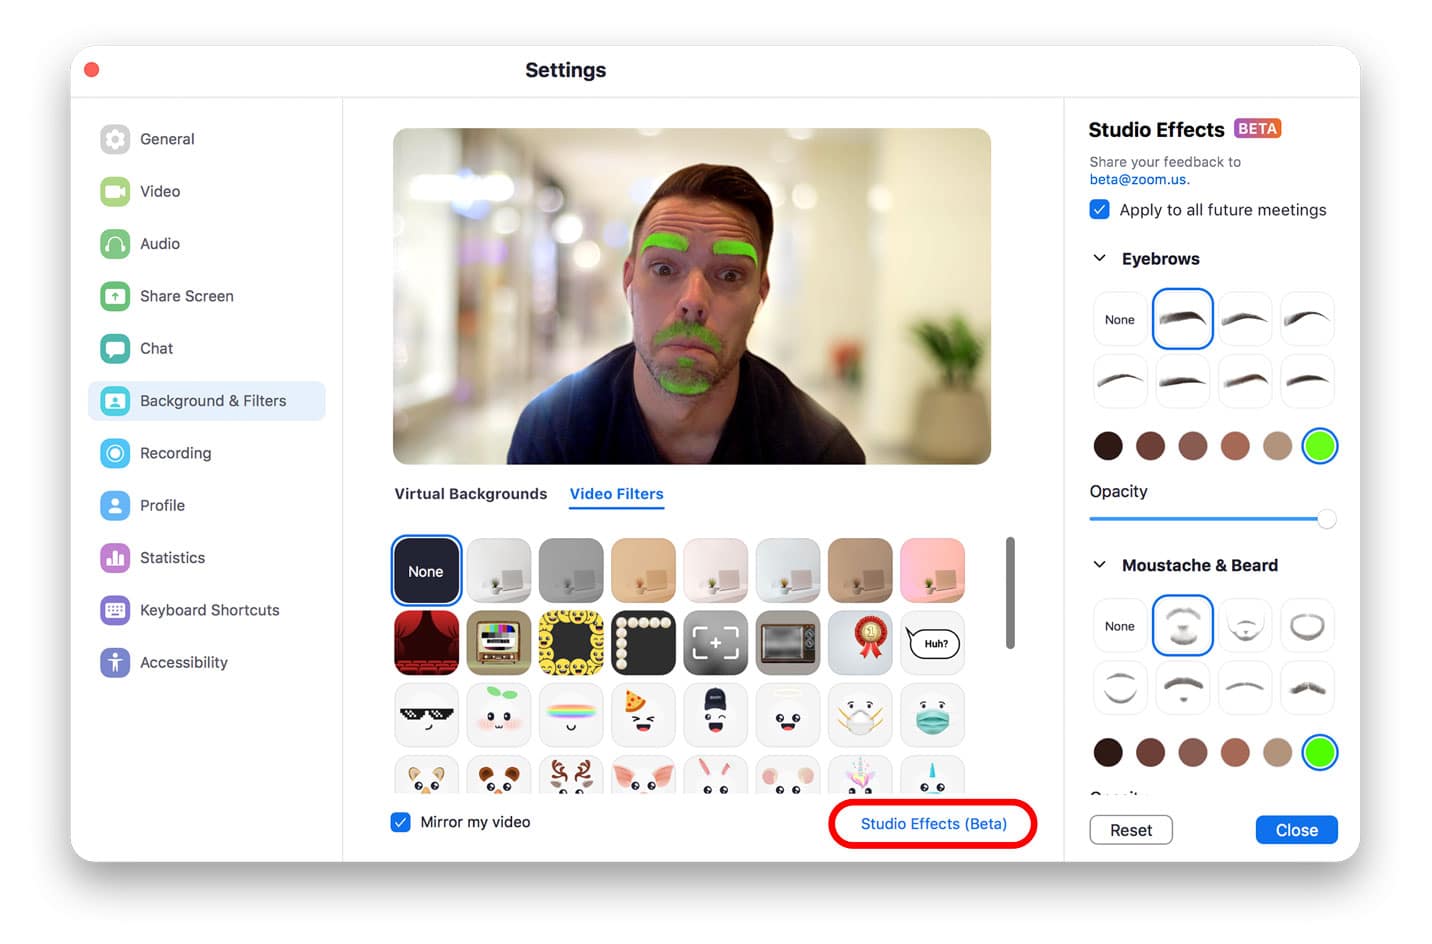Apply the pizza party hat filter
Image resolution: width=1432 pixels, height=944 pixels.
[x=643, y=715]
